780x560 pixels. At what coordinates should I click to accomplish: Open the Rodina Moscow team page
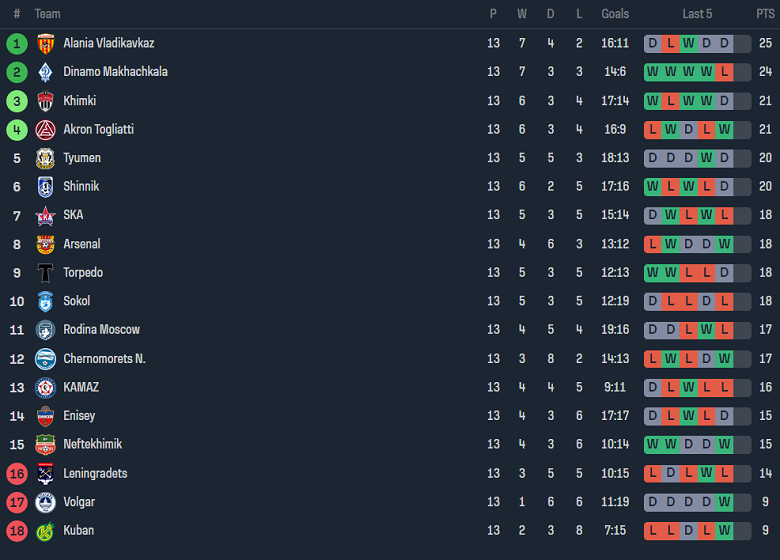click(101, 330)
